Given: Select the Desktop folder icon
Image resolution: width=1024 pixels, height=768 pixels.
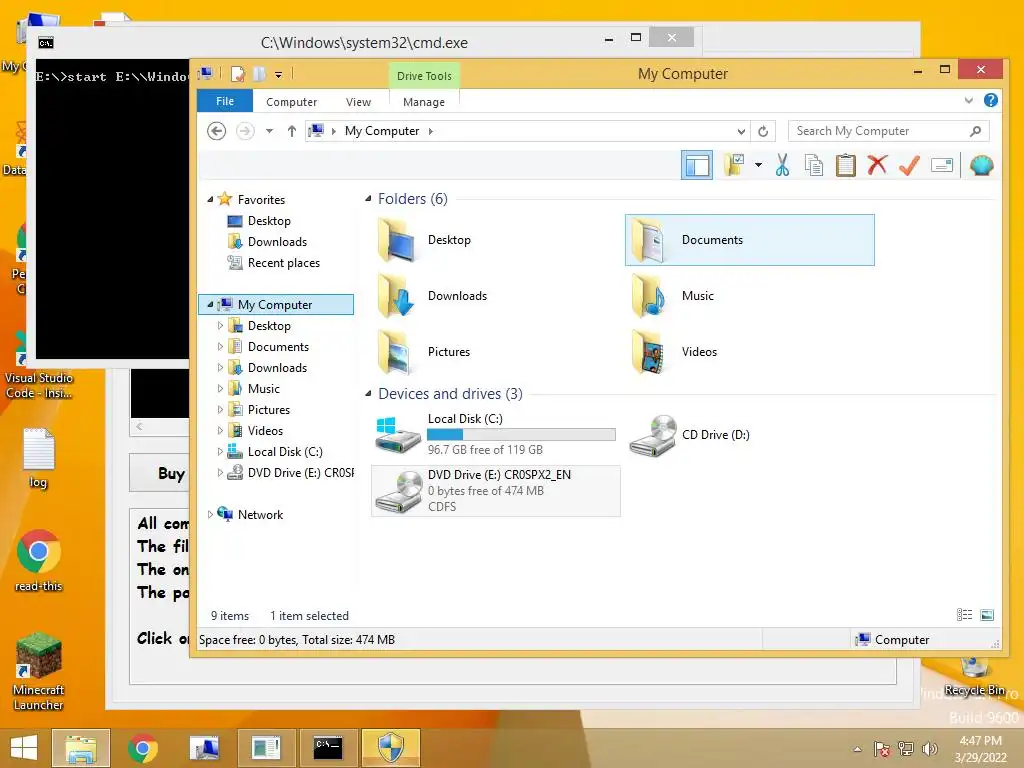Looking at the screenshot, I should [x=397, y=240].
